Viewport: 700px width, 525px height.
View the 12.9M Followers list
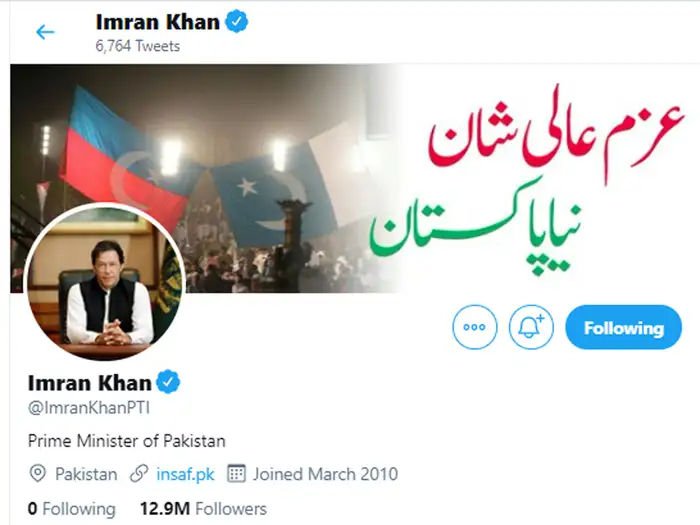[203, 508]
